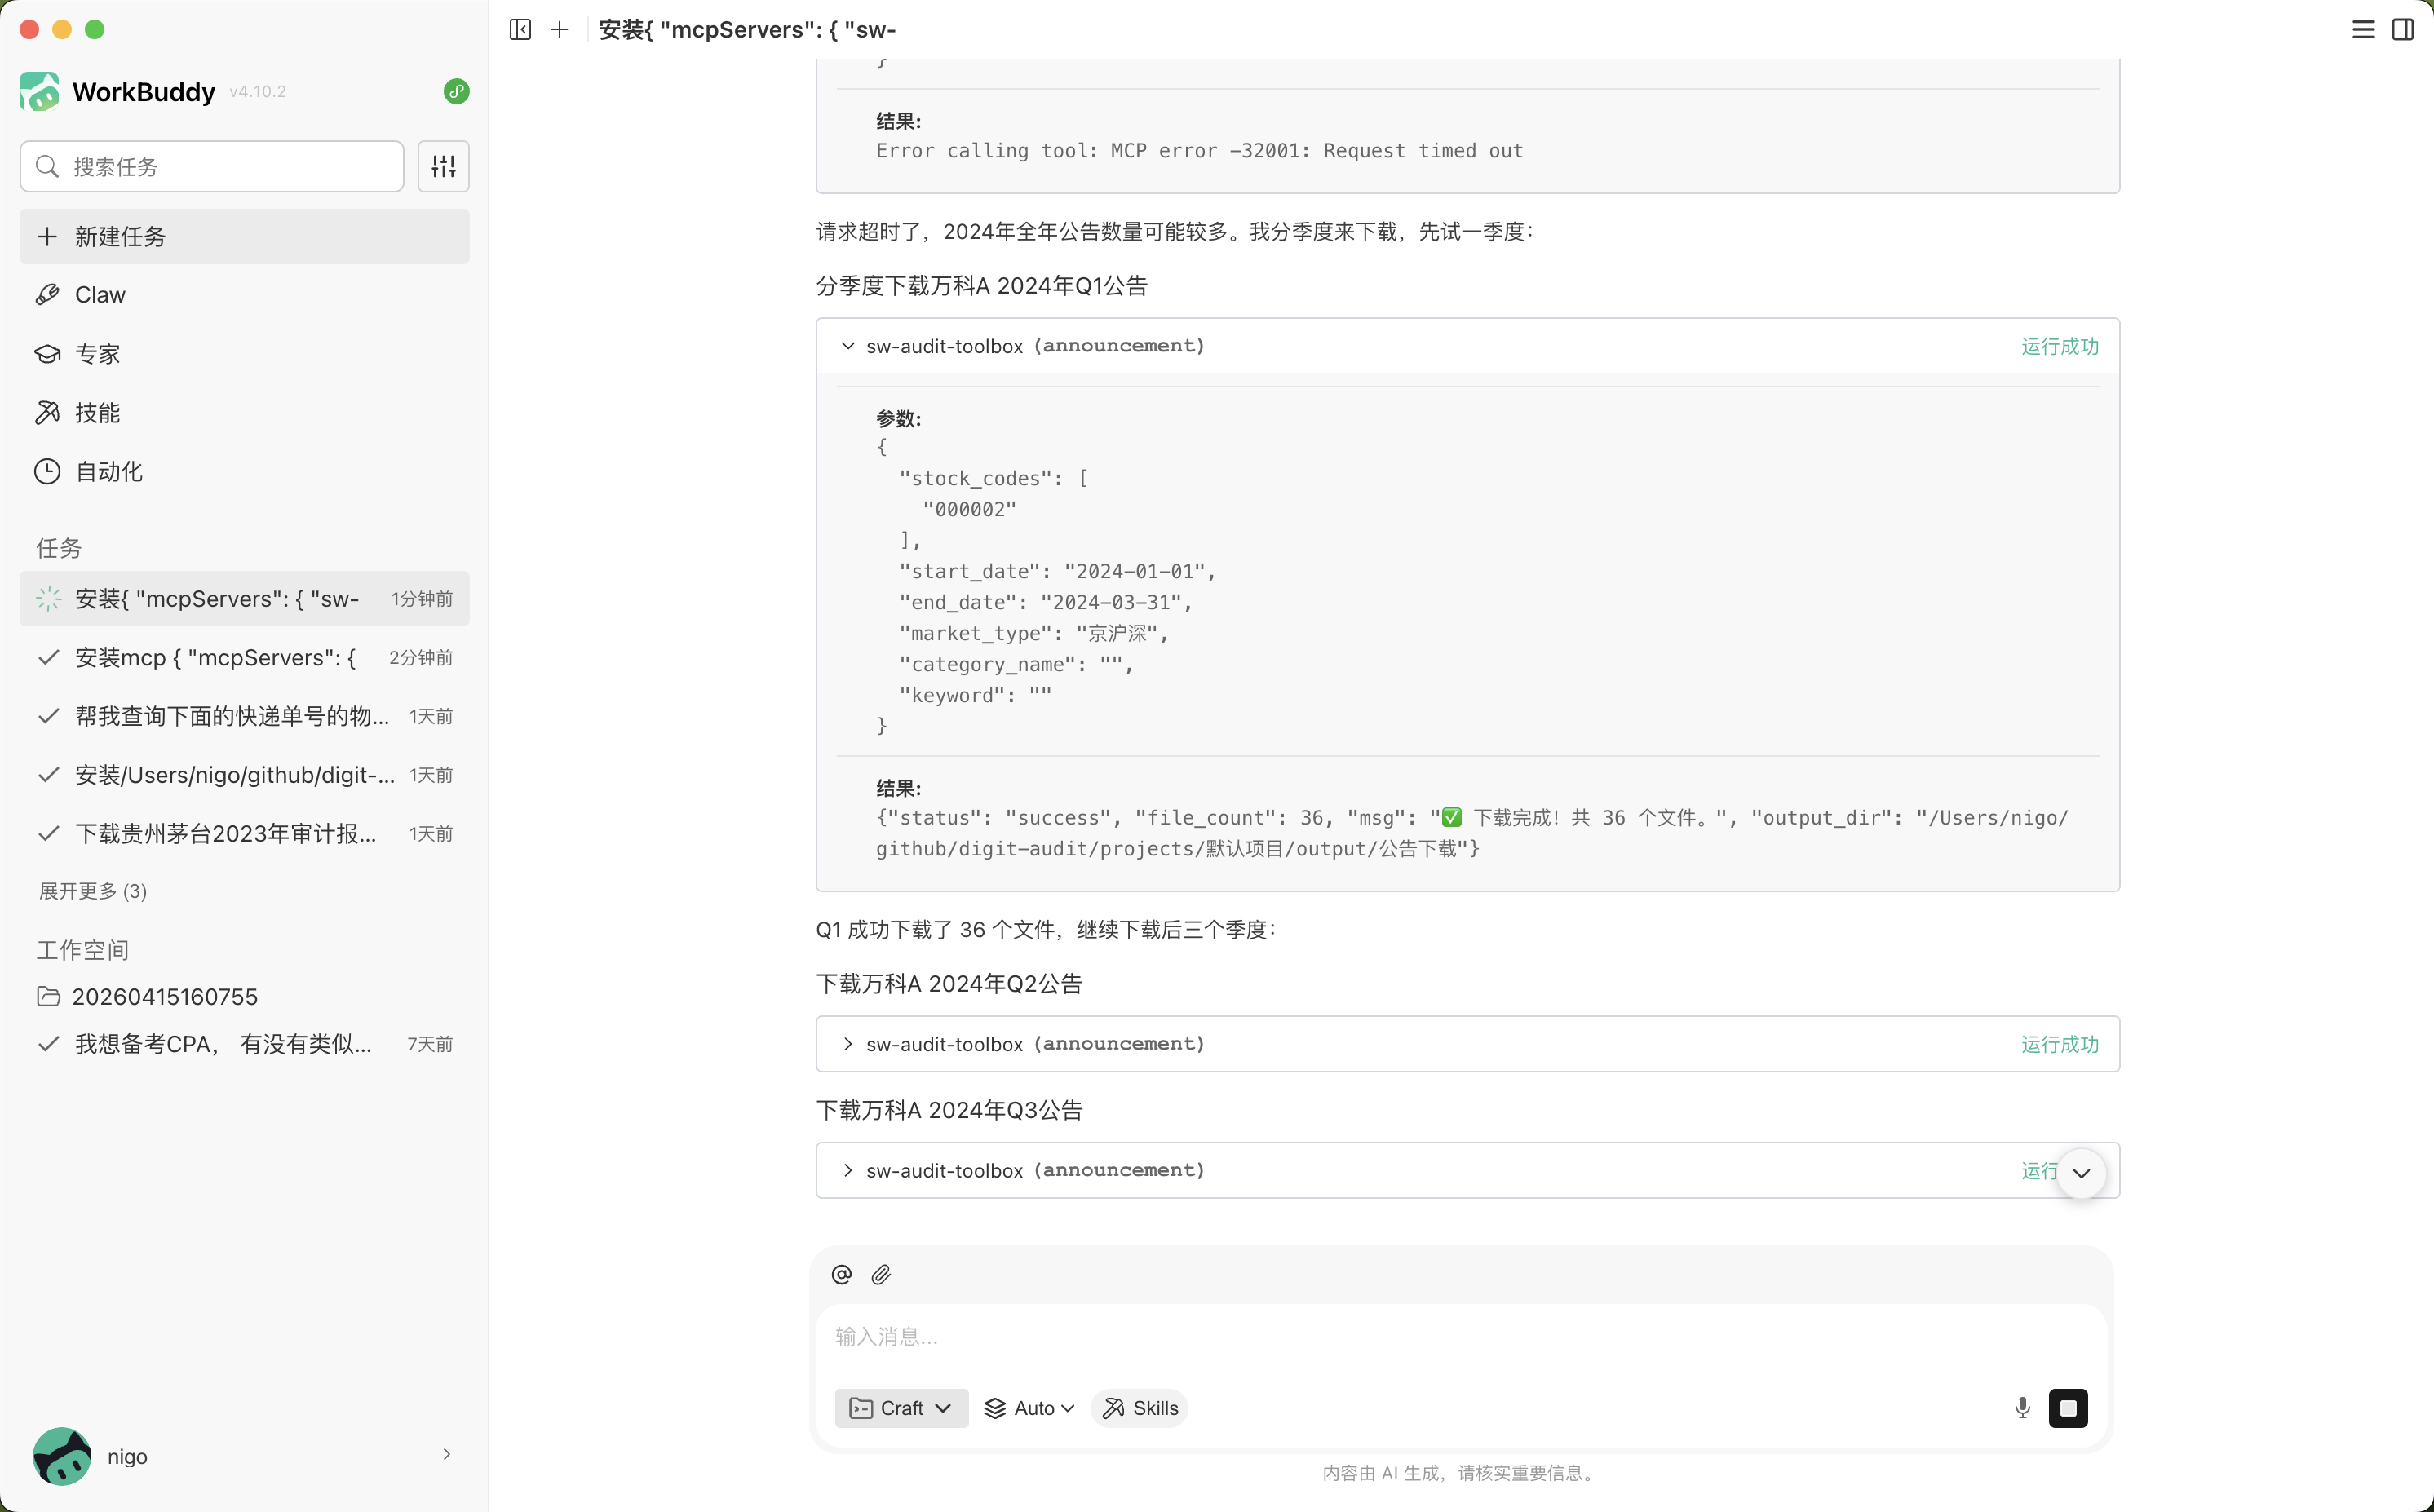This screenshot has width=2434, height=1512.
Task: Open the Claw menu item
Action: click(x=100, y=295)
